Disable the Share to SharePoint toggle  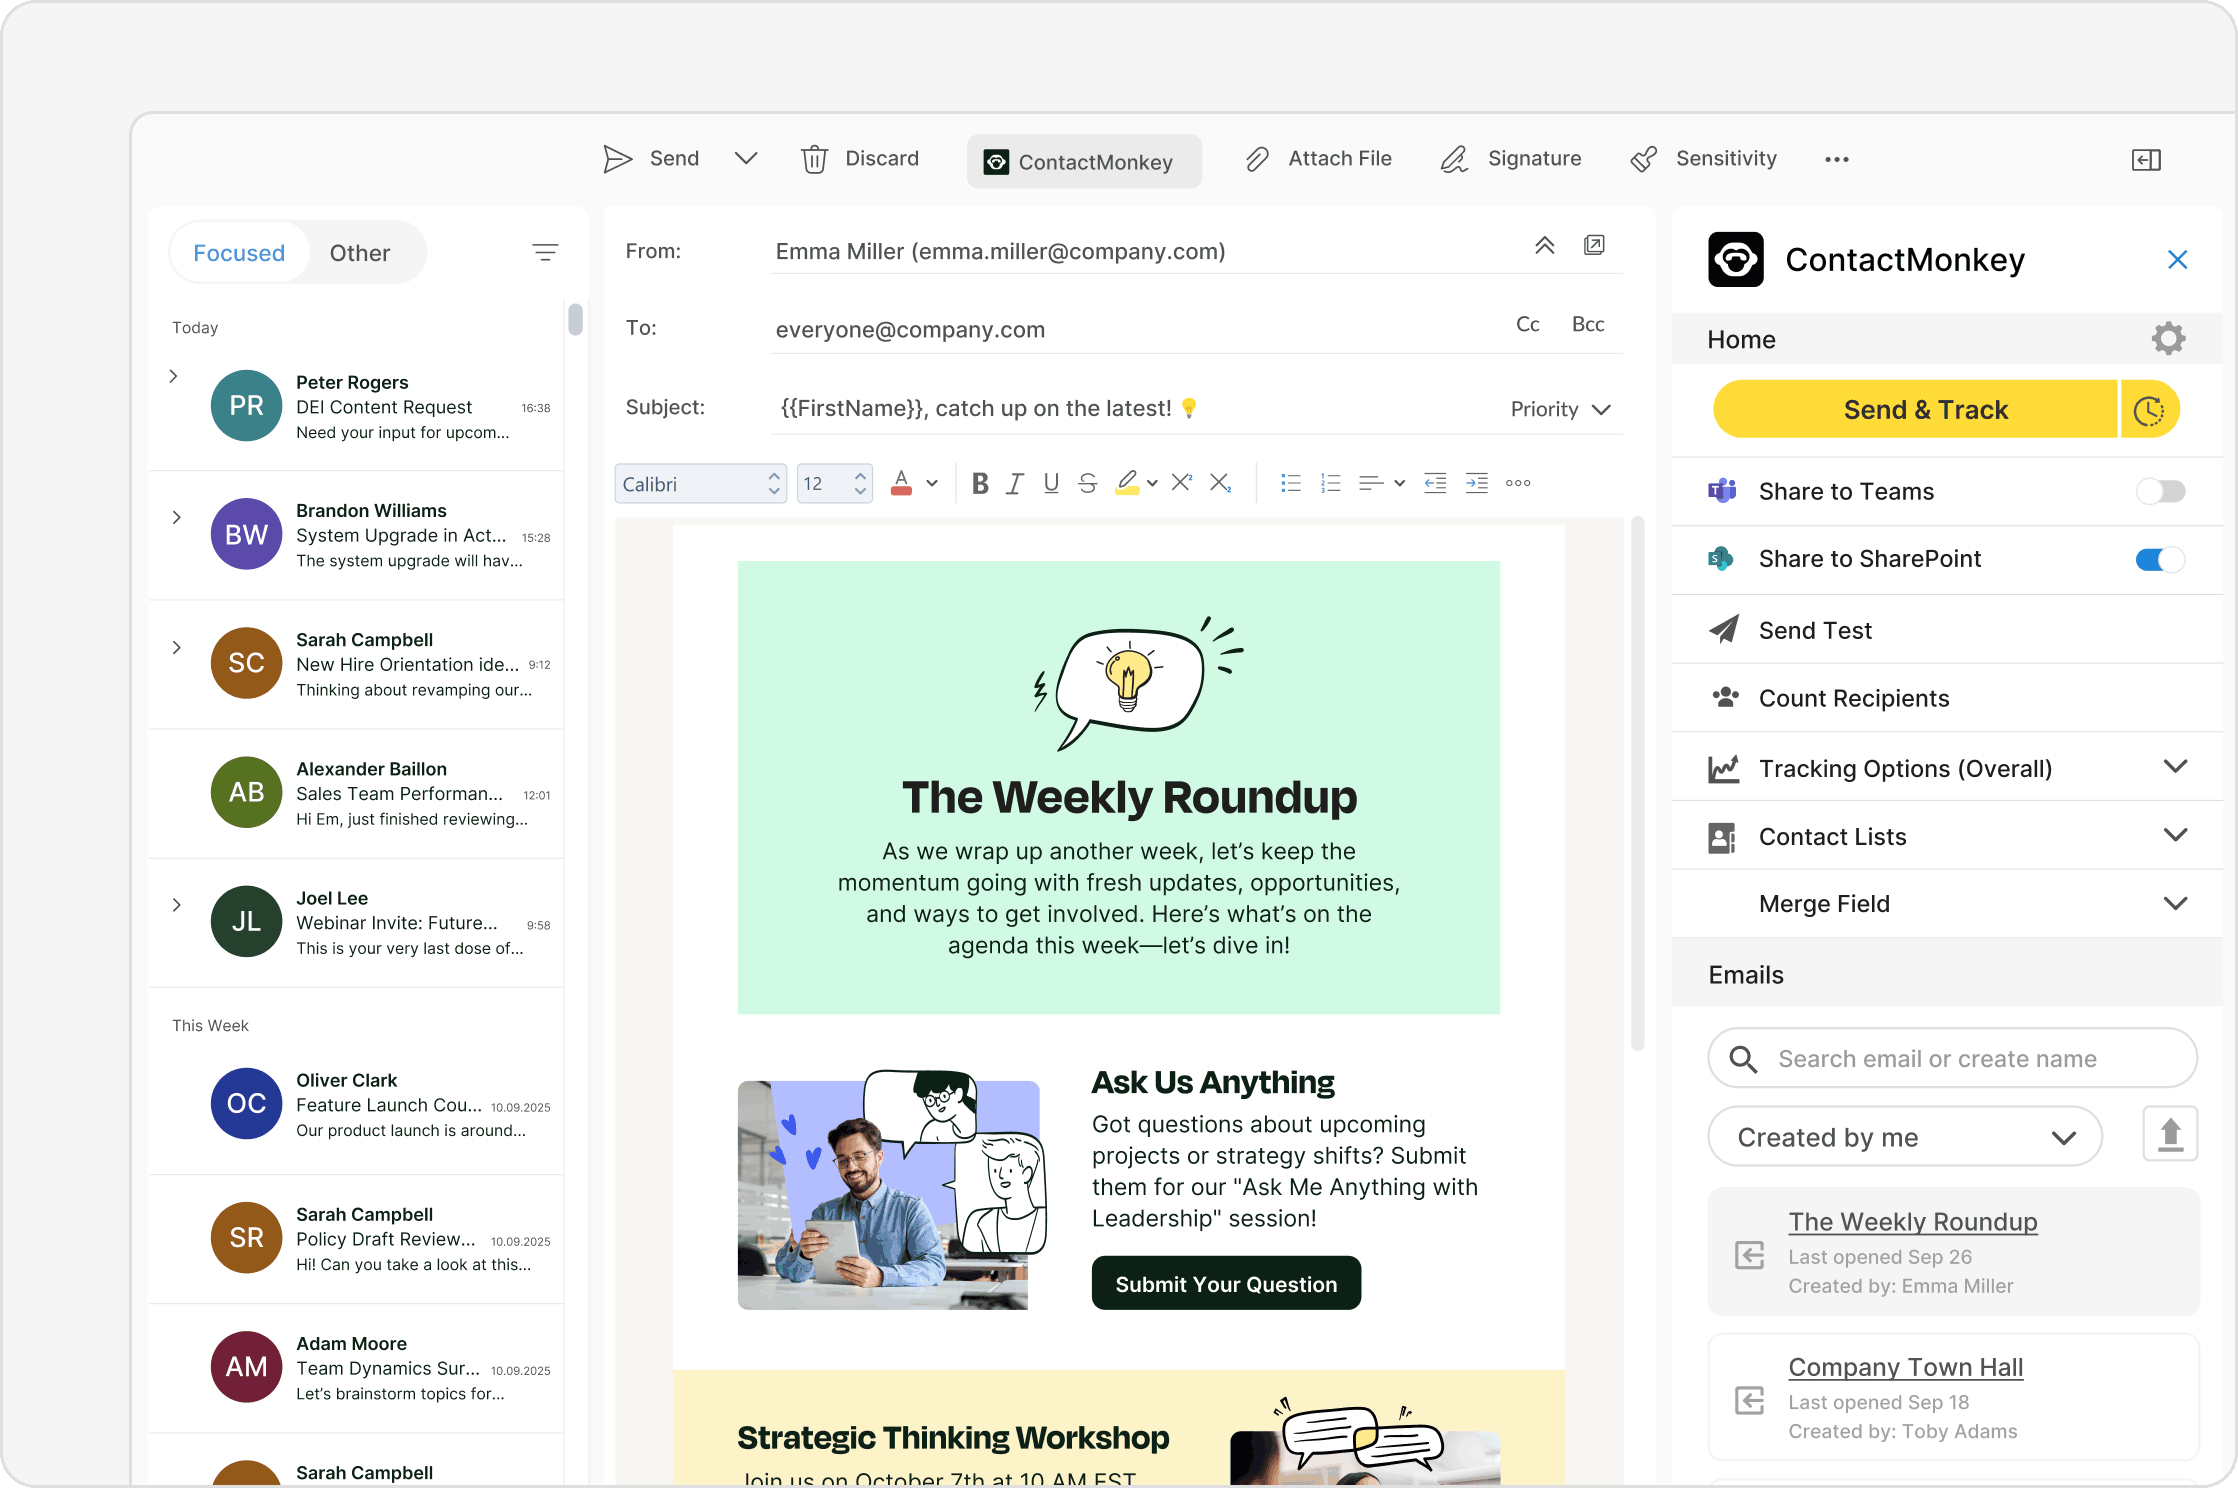2160,559
